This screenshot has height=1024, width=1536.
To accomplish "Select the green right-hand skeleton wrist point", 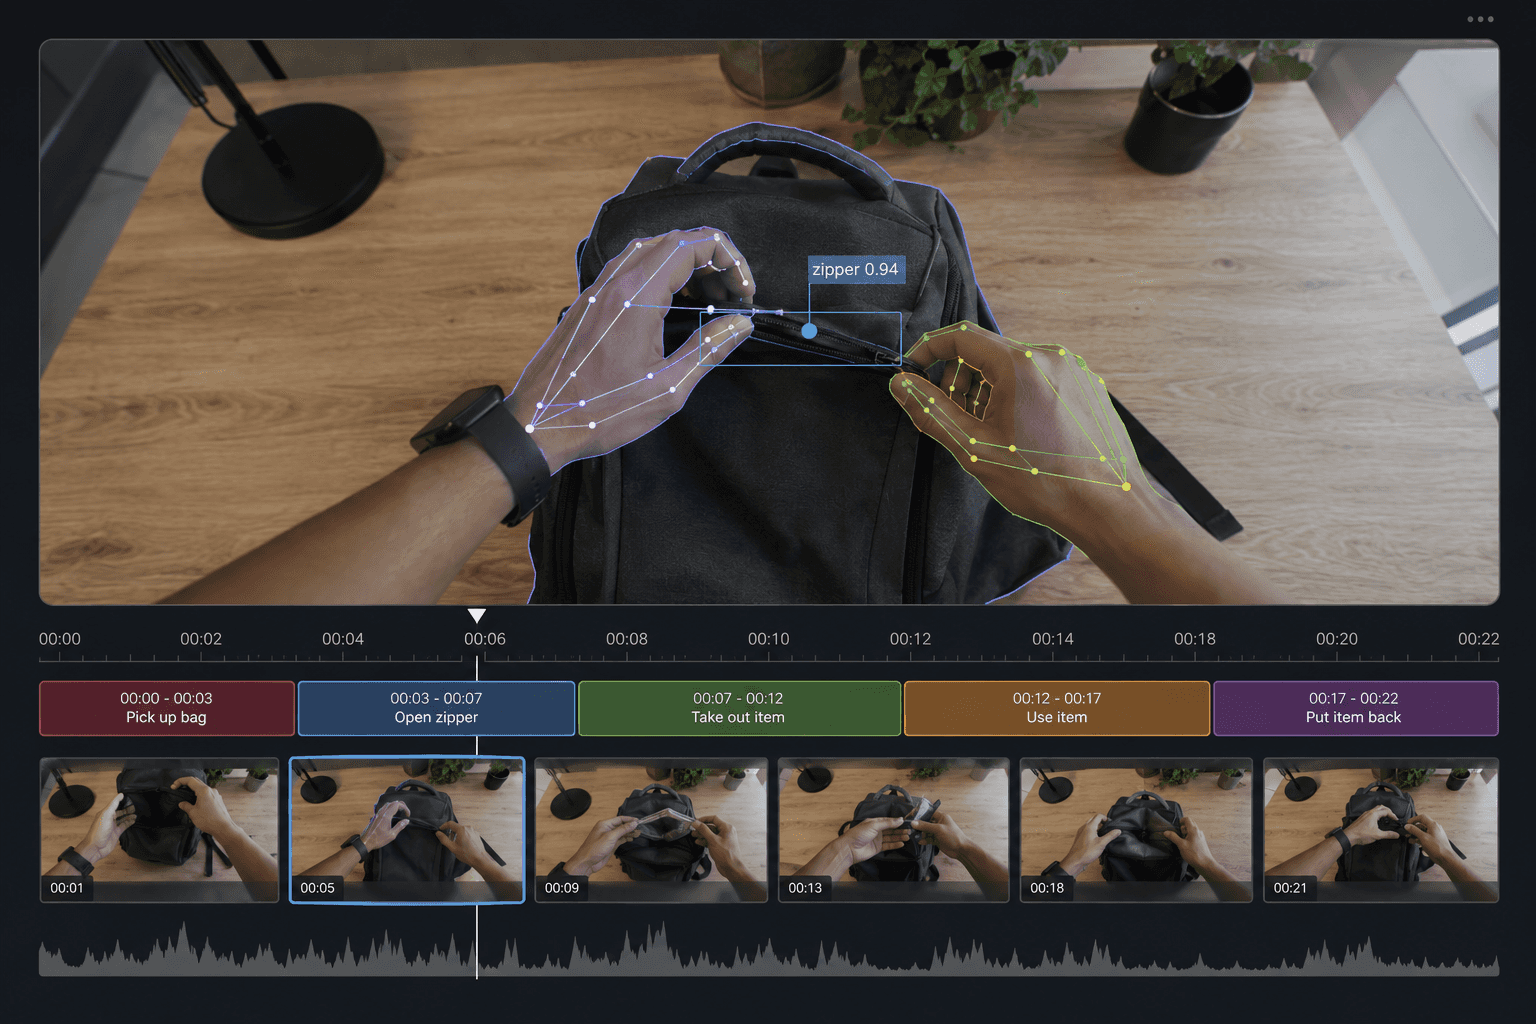I will (1126, 487).
